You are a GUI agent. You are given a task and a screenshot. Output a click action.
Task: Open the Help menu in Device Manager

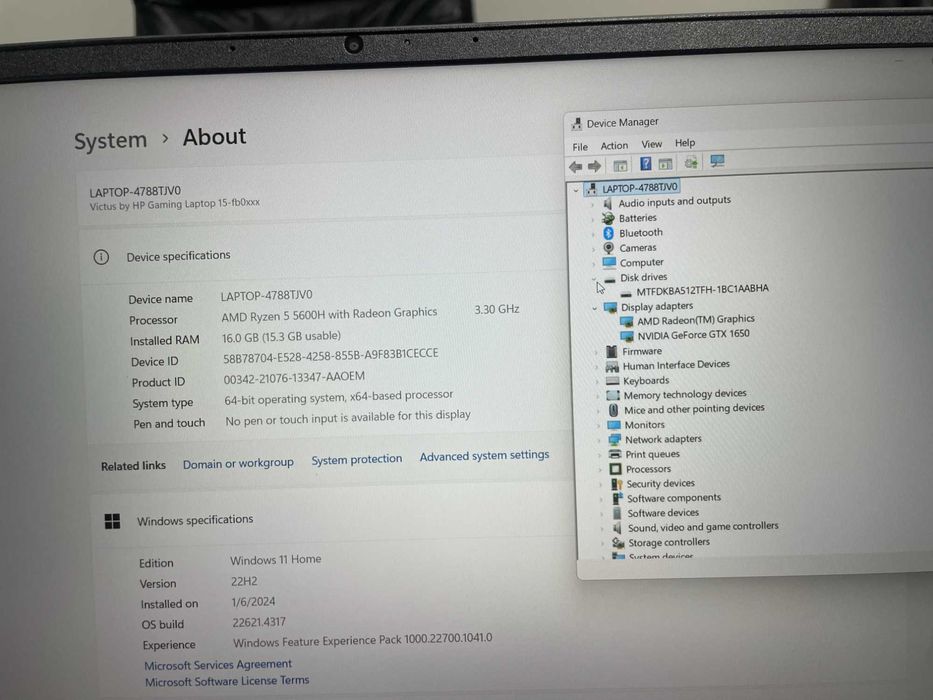pyautogui.click(x=685, y=143)
